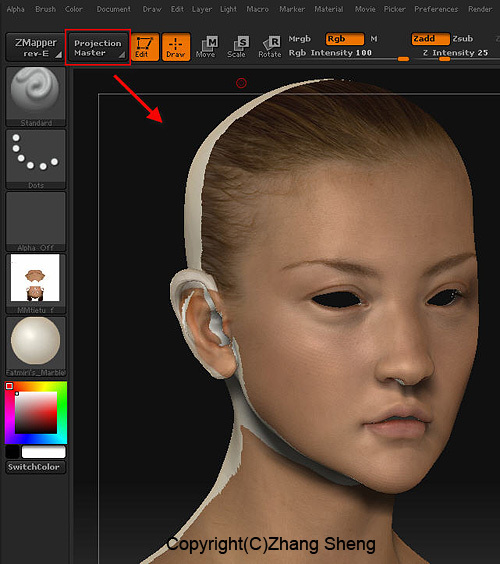500x564 pixels.
Task: Open the Layer menu
Action: [202, 9]
